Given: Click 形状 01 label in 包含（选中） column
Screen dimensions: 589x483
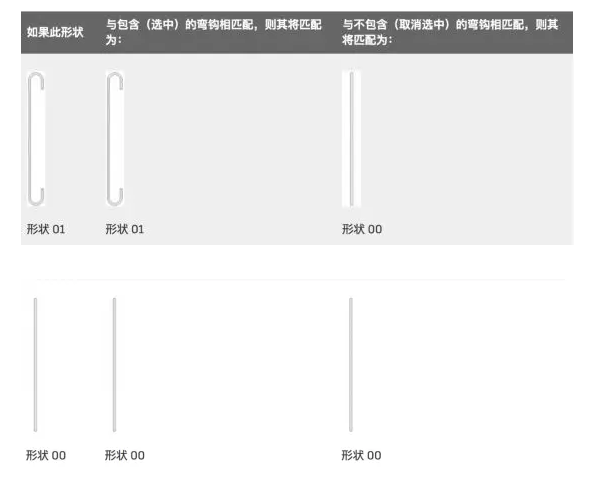Looking at the screenshot, I should (x=125, y=229).
